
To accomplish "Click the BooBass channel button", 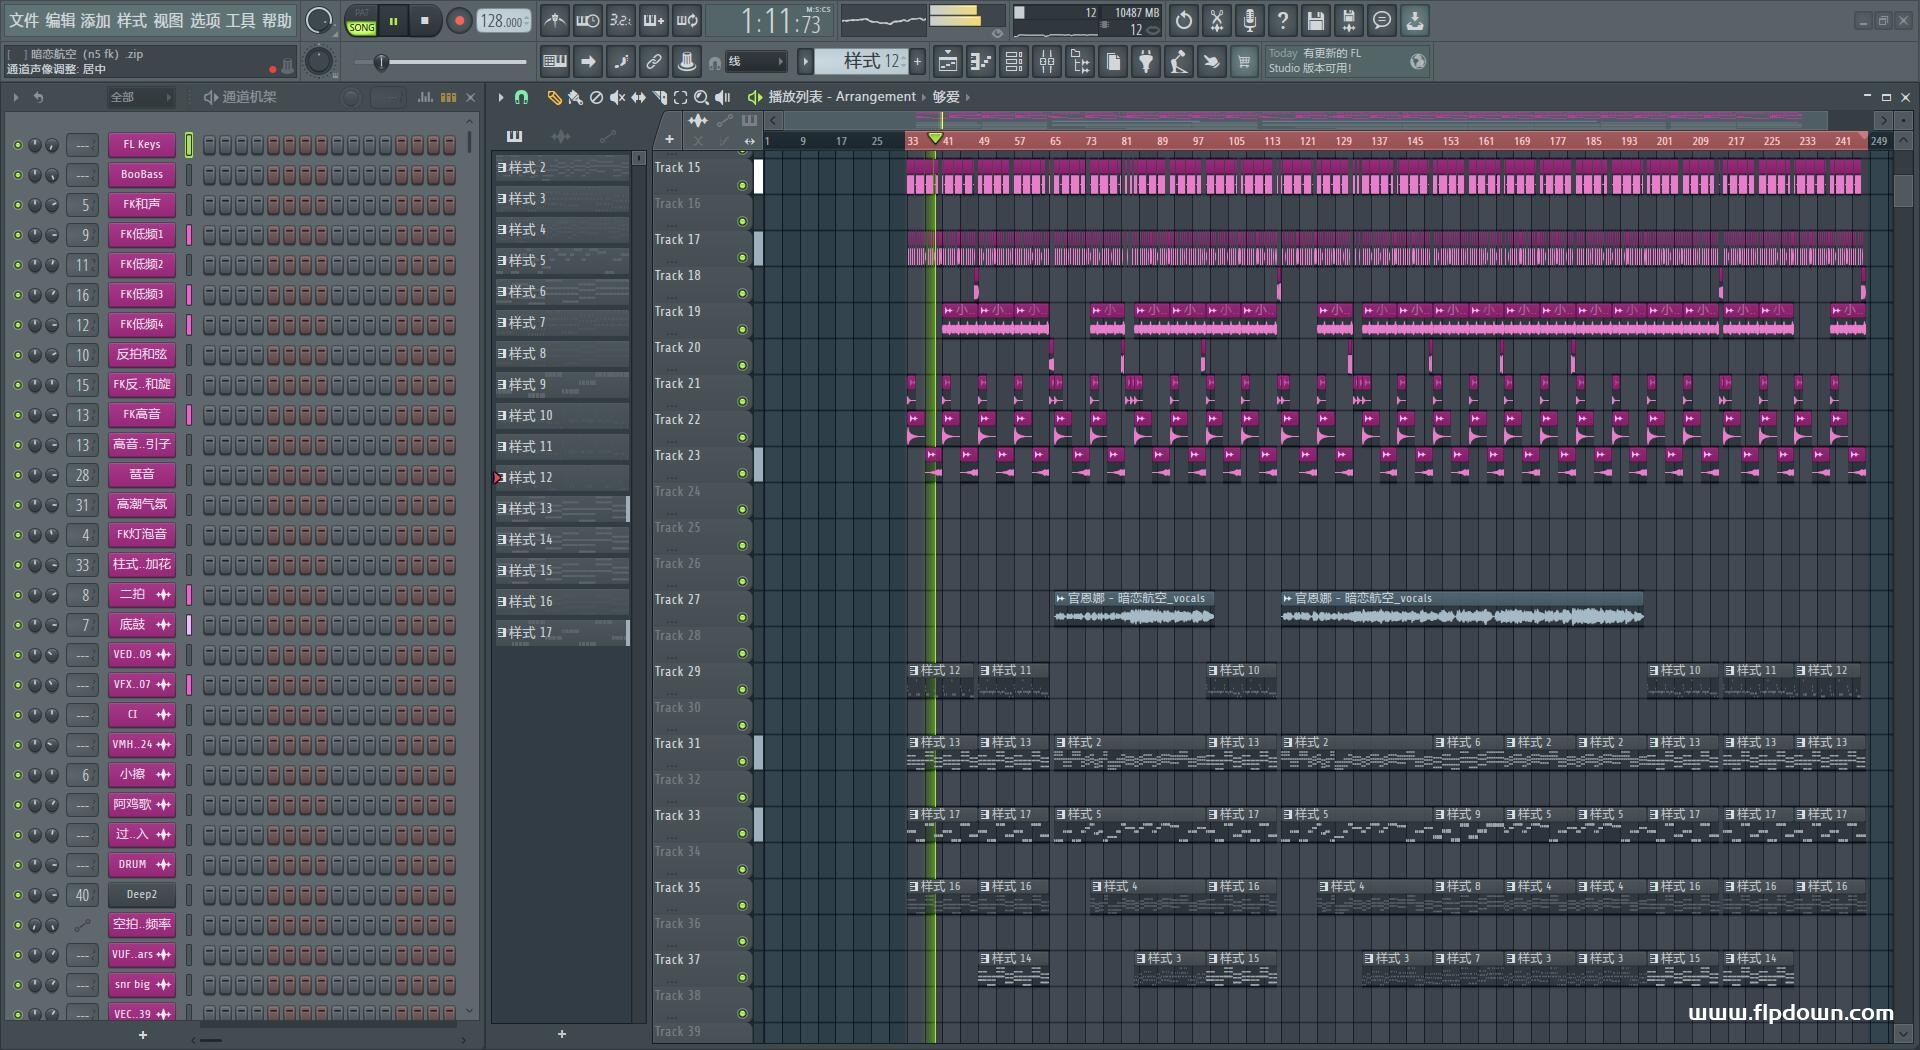I will click(x=142, y=175).
